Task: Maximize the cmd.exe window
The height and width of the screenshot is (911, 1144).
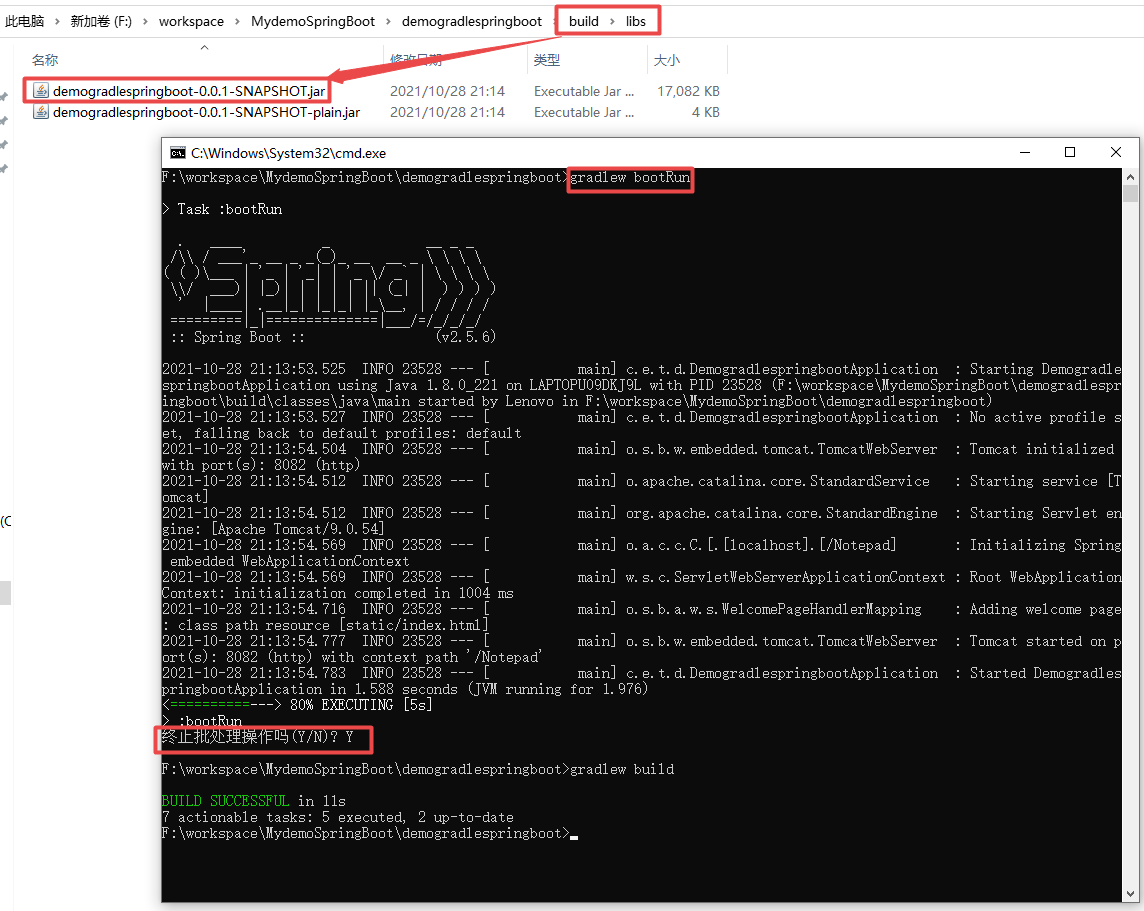Action: pos(1070,152)
